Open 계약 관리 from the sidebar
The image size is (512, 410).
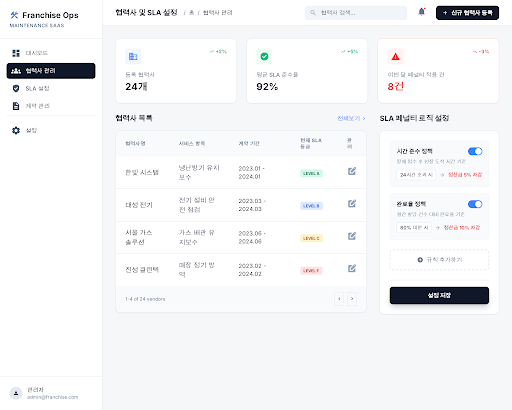coord(51,106)
